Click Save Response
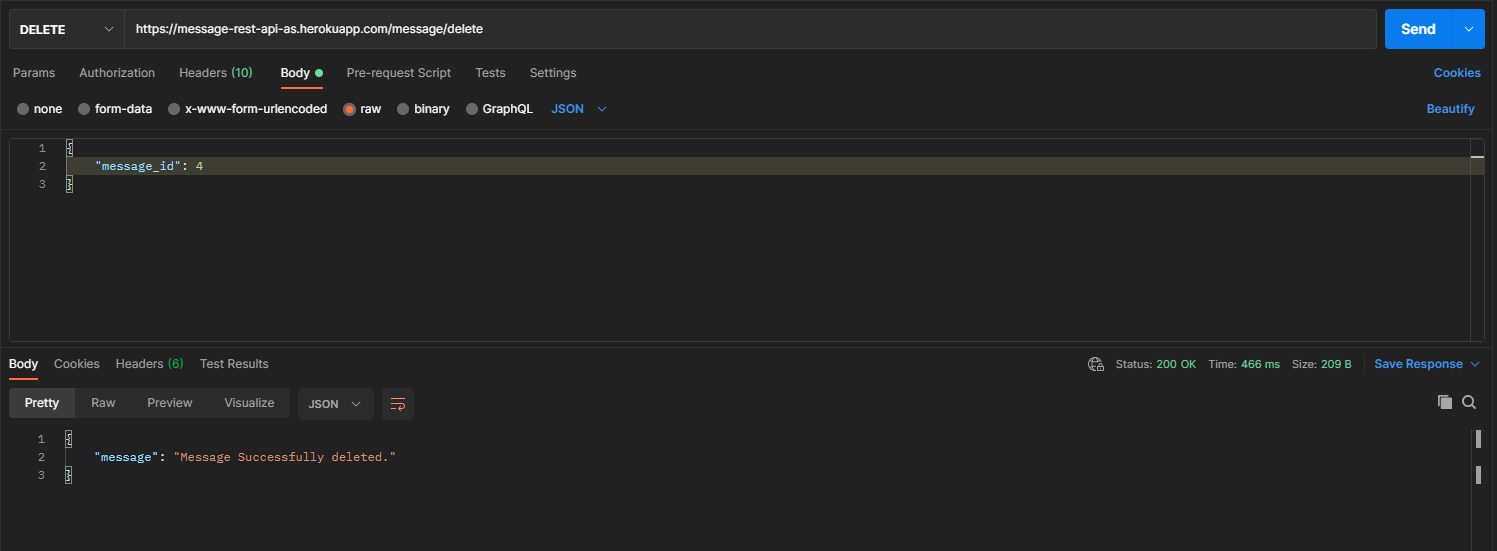Image resolution: width=1497 pixels, height=551 pixels. pyautogui.click(x=1418, y=364)
